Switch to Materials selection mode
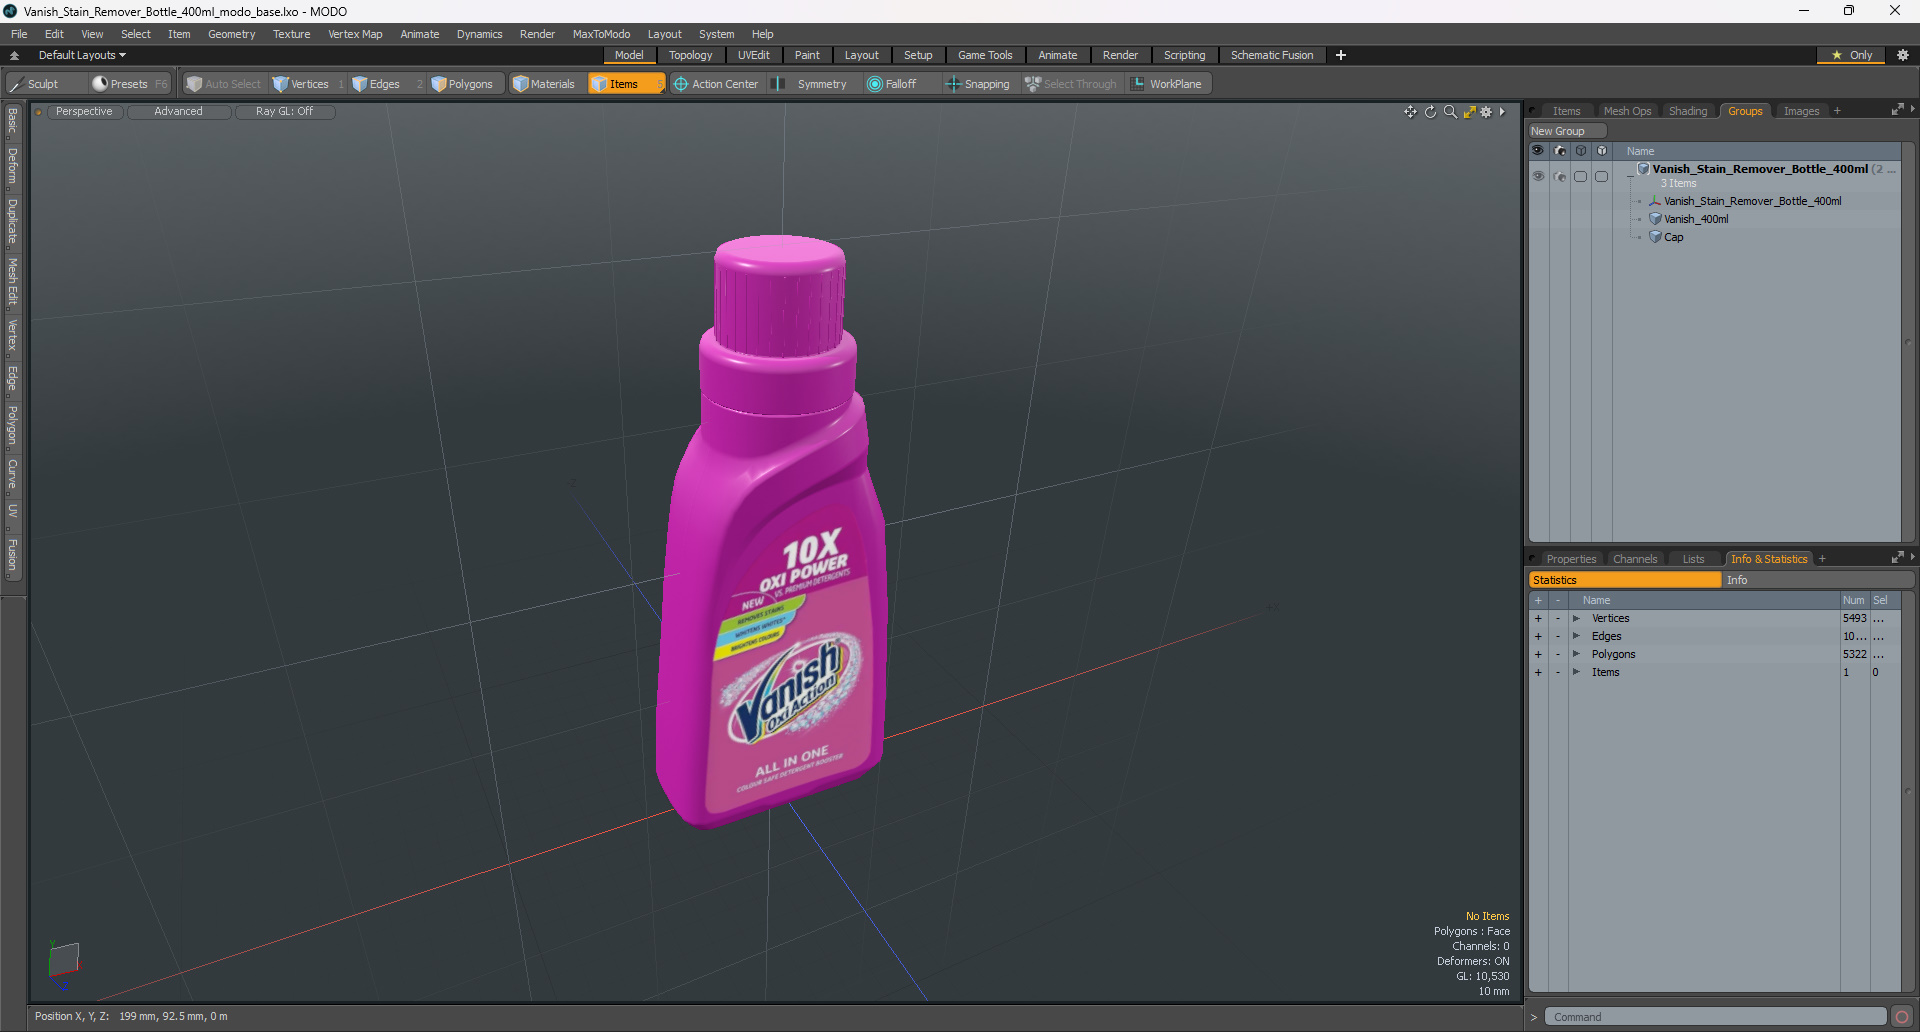The width and height of the screenshot is (1920, 1032). click(x=547, y=84)
